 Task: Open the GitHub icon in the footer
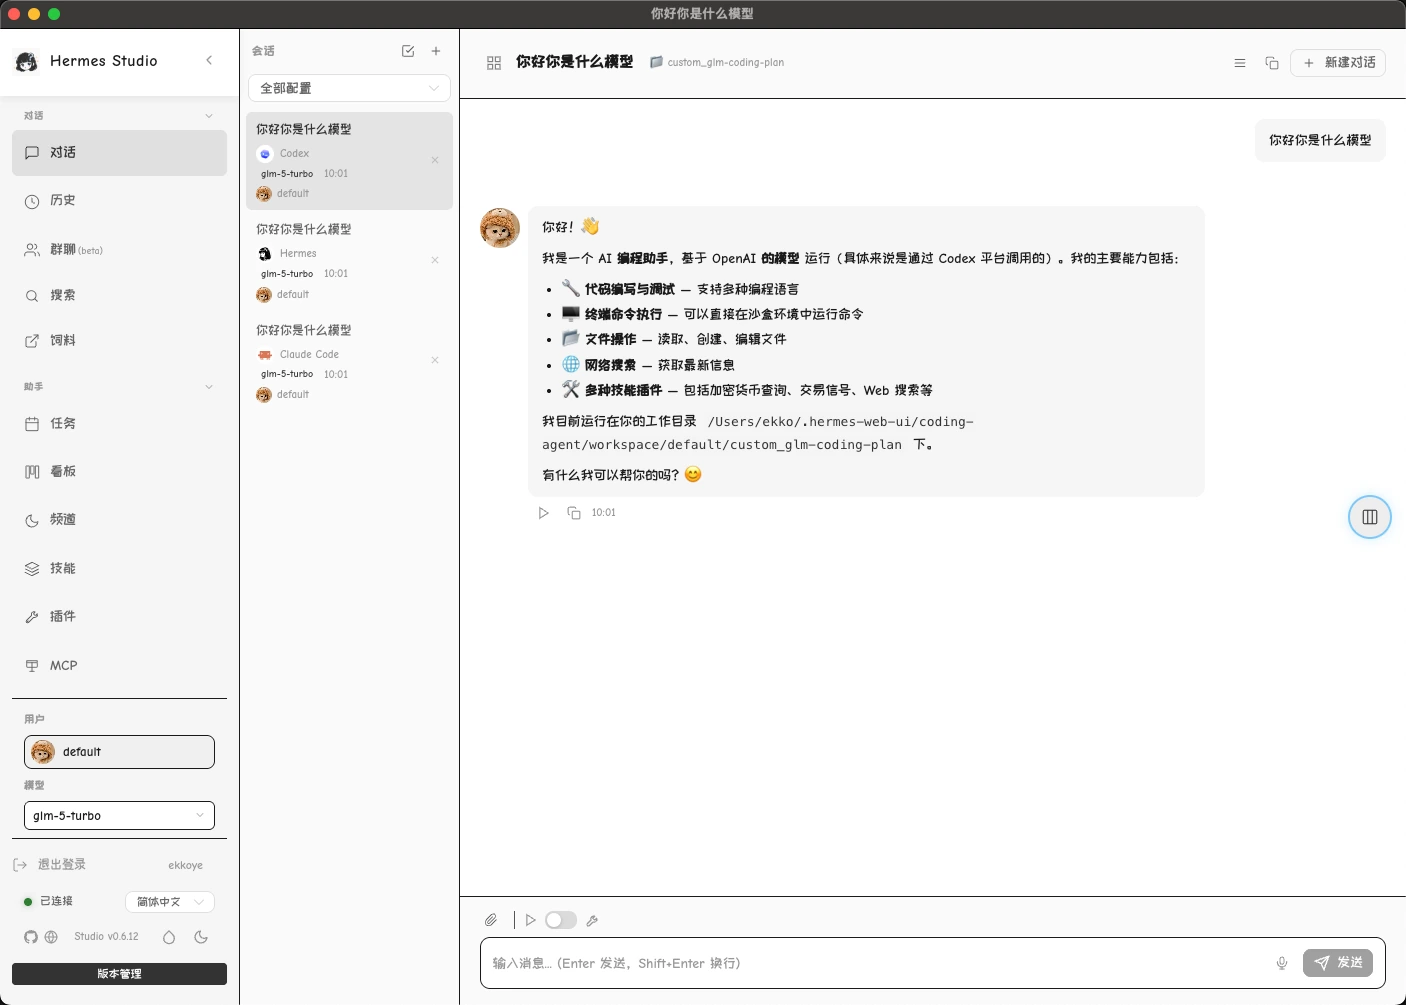pos(31,937)
